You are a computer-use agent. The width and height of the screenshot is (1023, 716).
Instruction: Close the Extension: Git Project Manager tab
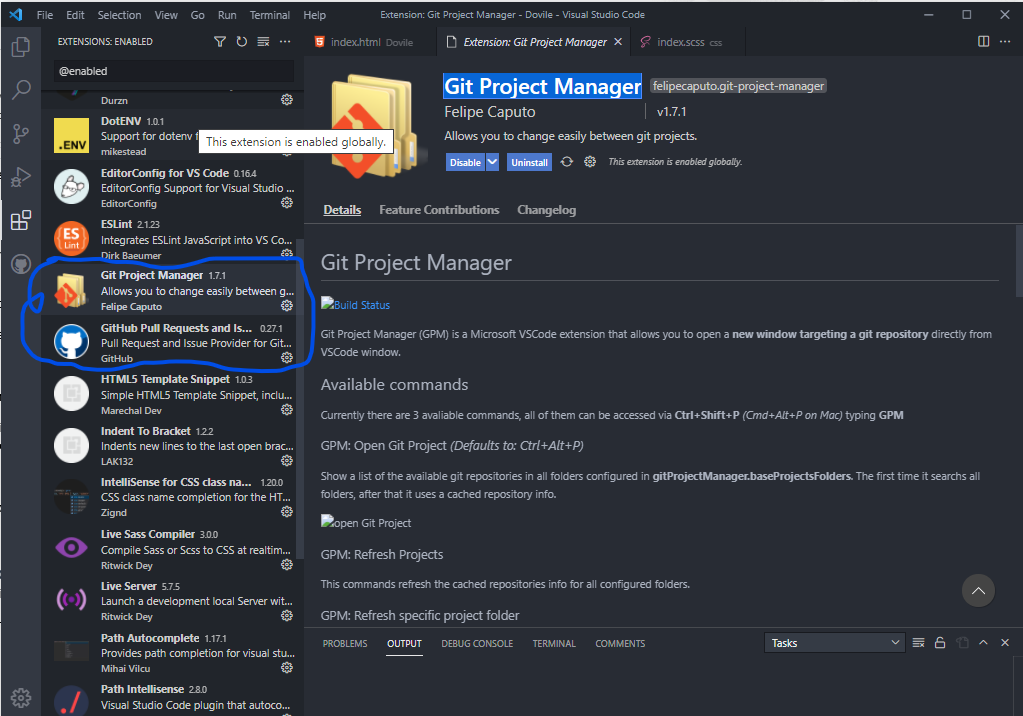tap(618, 42)
